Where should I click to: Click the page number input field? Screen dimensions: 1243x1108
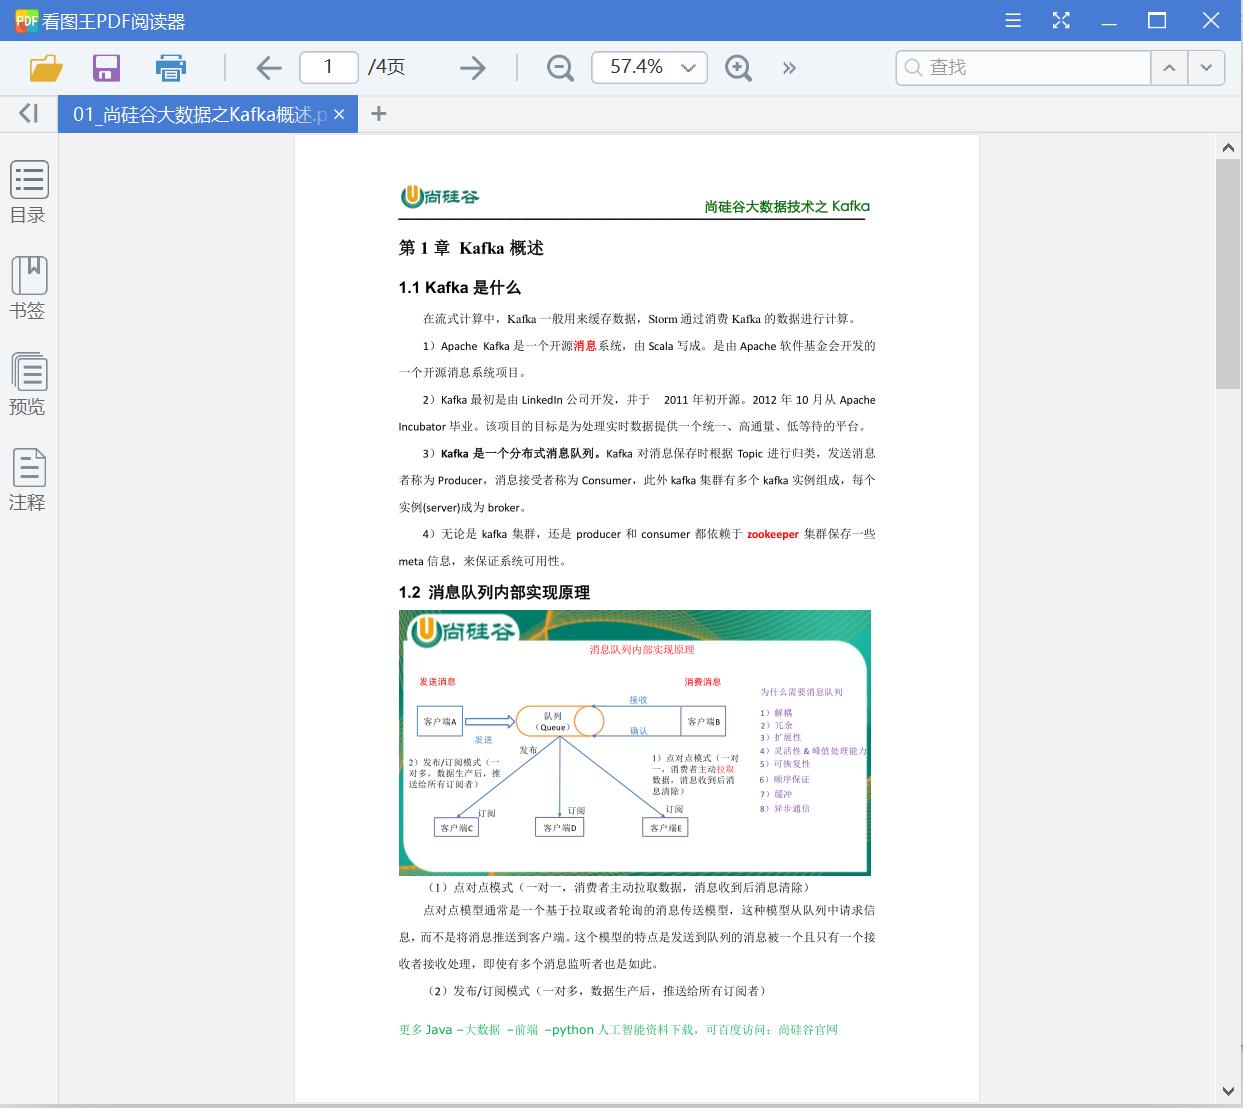328,67
